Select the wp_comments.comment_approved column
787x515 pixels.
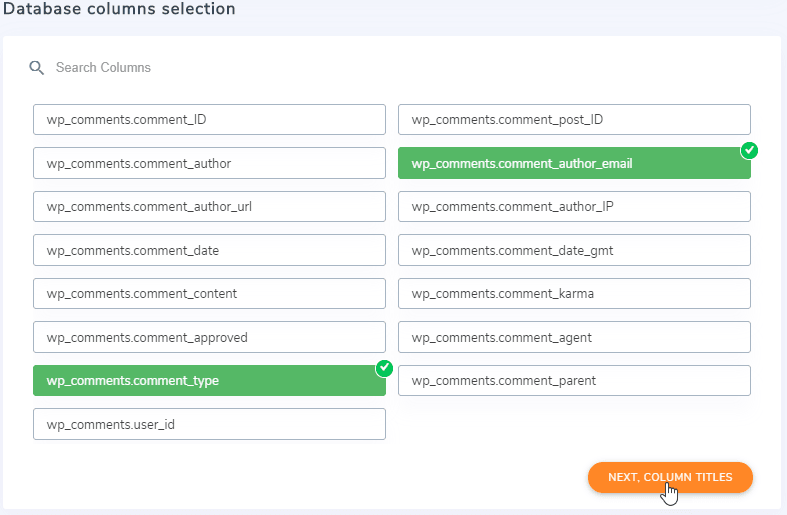209,337
